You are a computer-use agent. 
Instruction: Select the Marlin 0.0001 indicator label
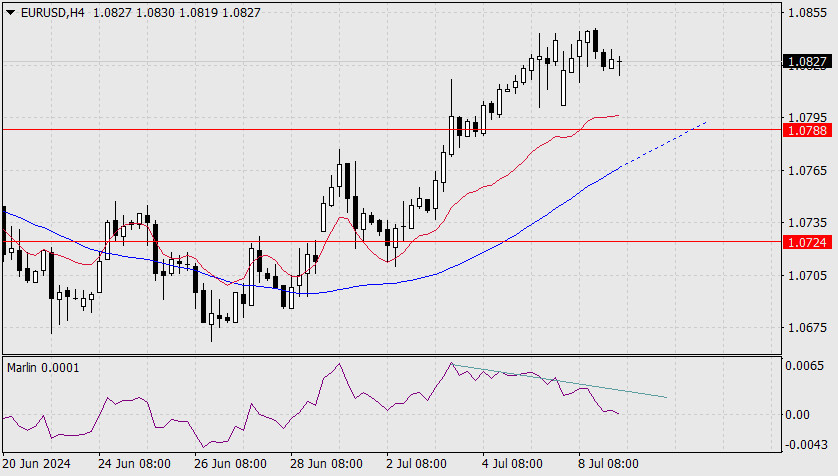pyautogui.click(x=43, y=368)
